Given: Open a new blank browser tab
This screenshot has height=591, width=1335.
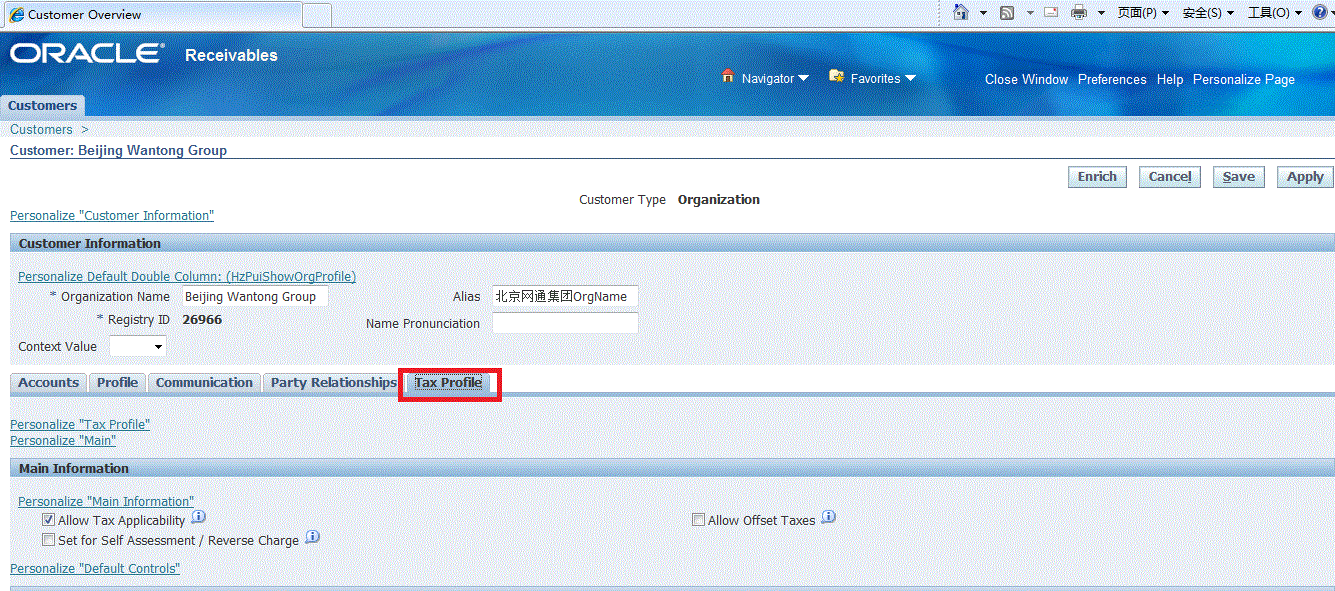Looking at the screenshot, I should (317, 15).
